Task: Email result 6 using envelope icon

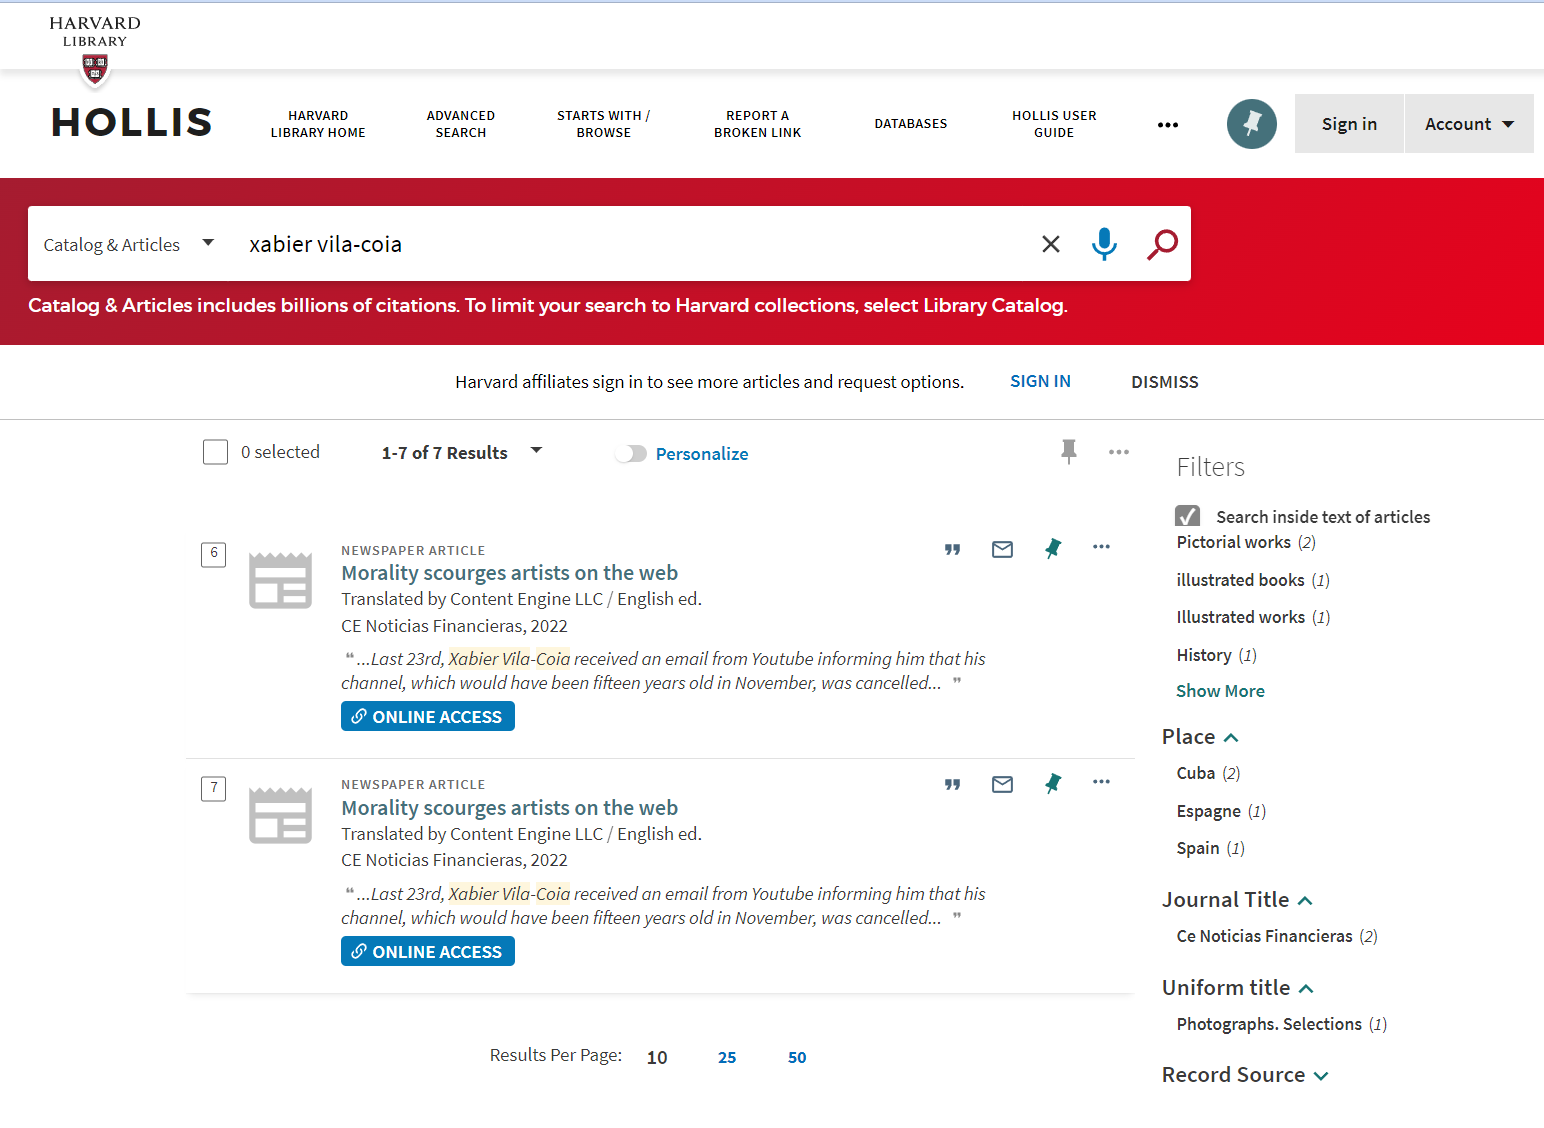Action: 1002,549
